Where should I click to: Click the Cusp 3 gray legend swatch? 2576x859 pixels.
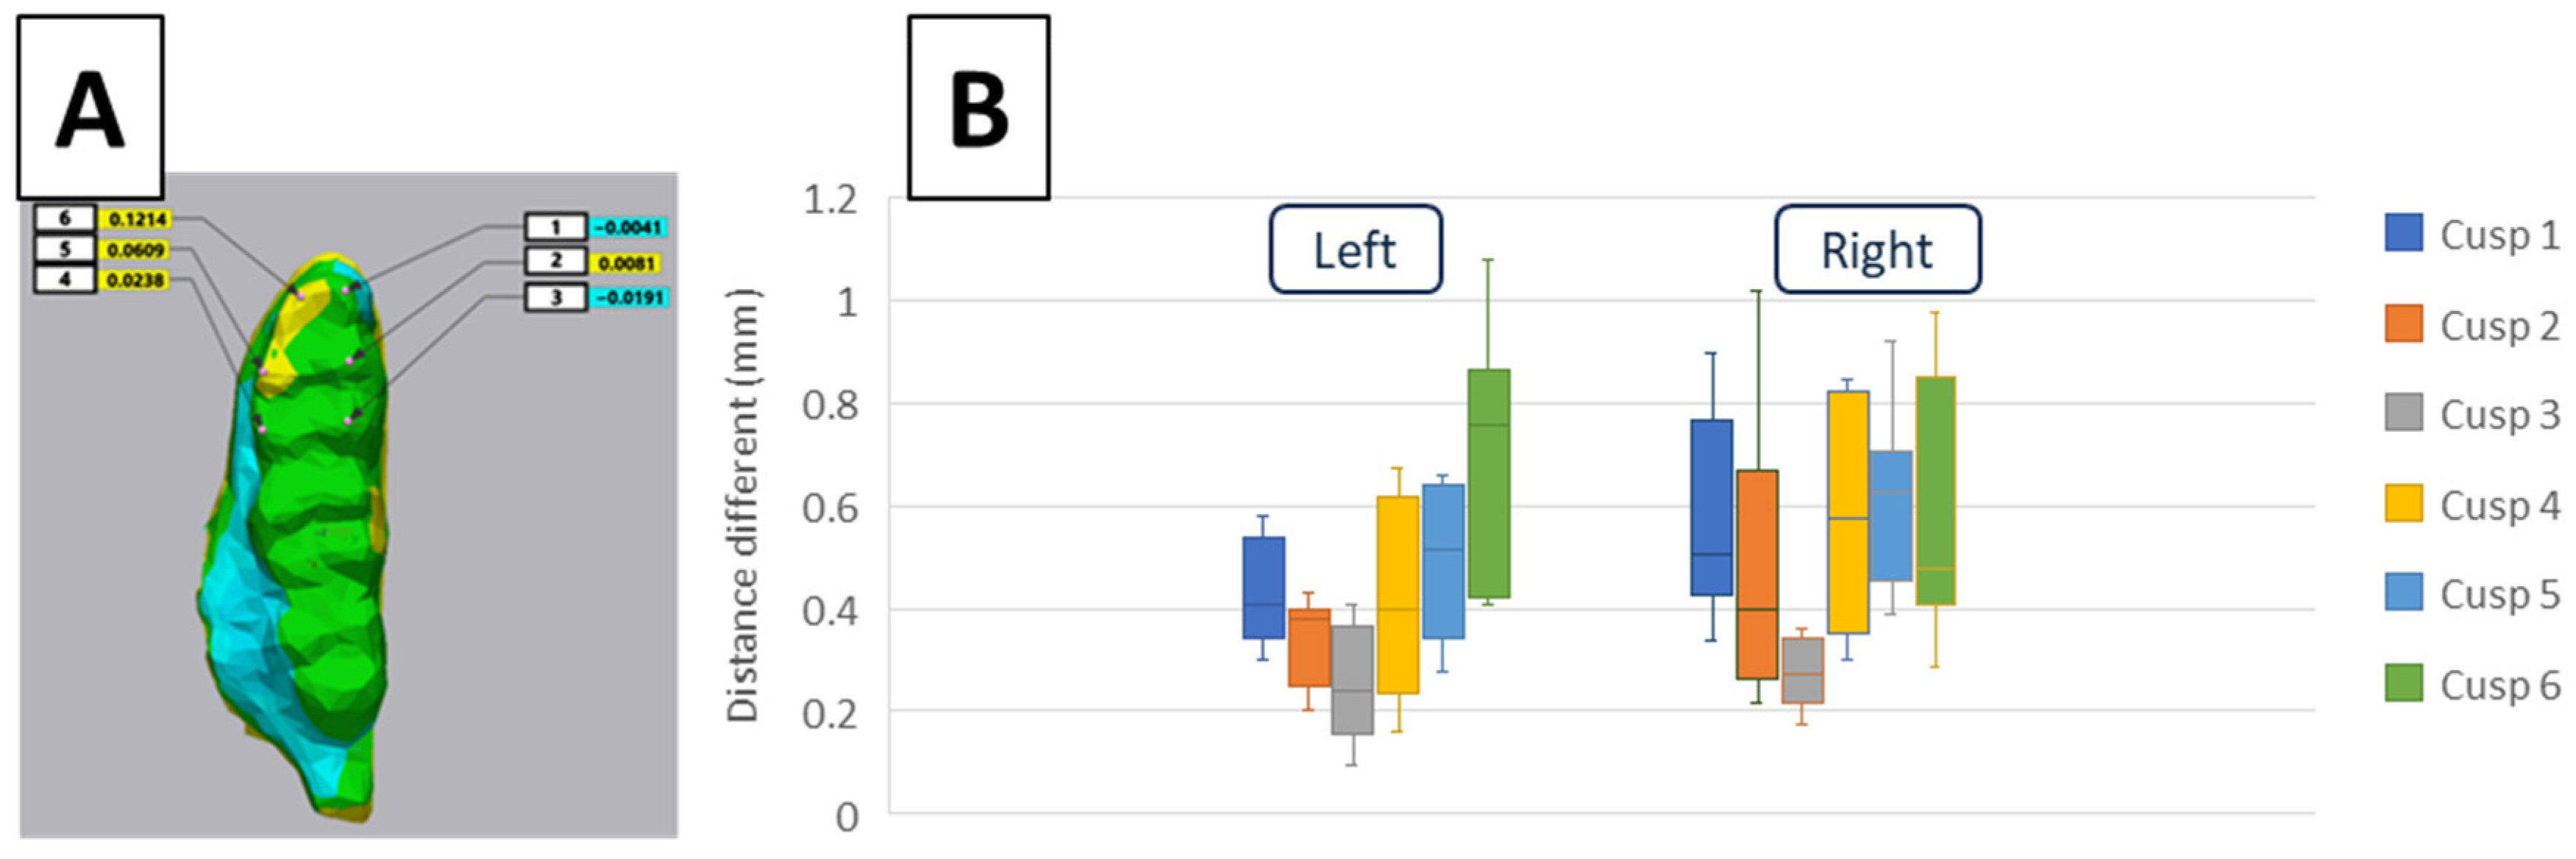click(2403, 412)
